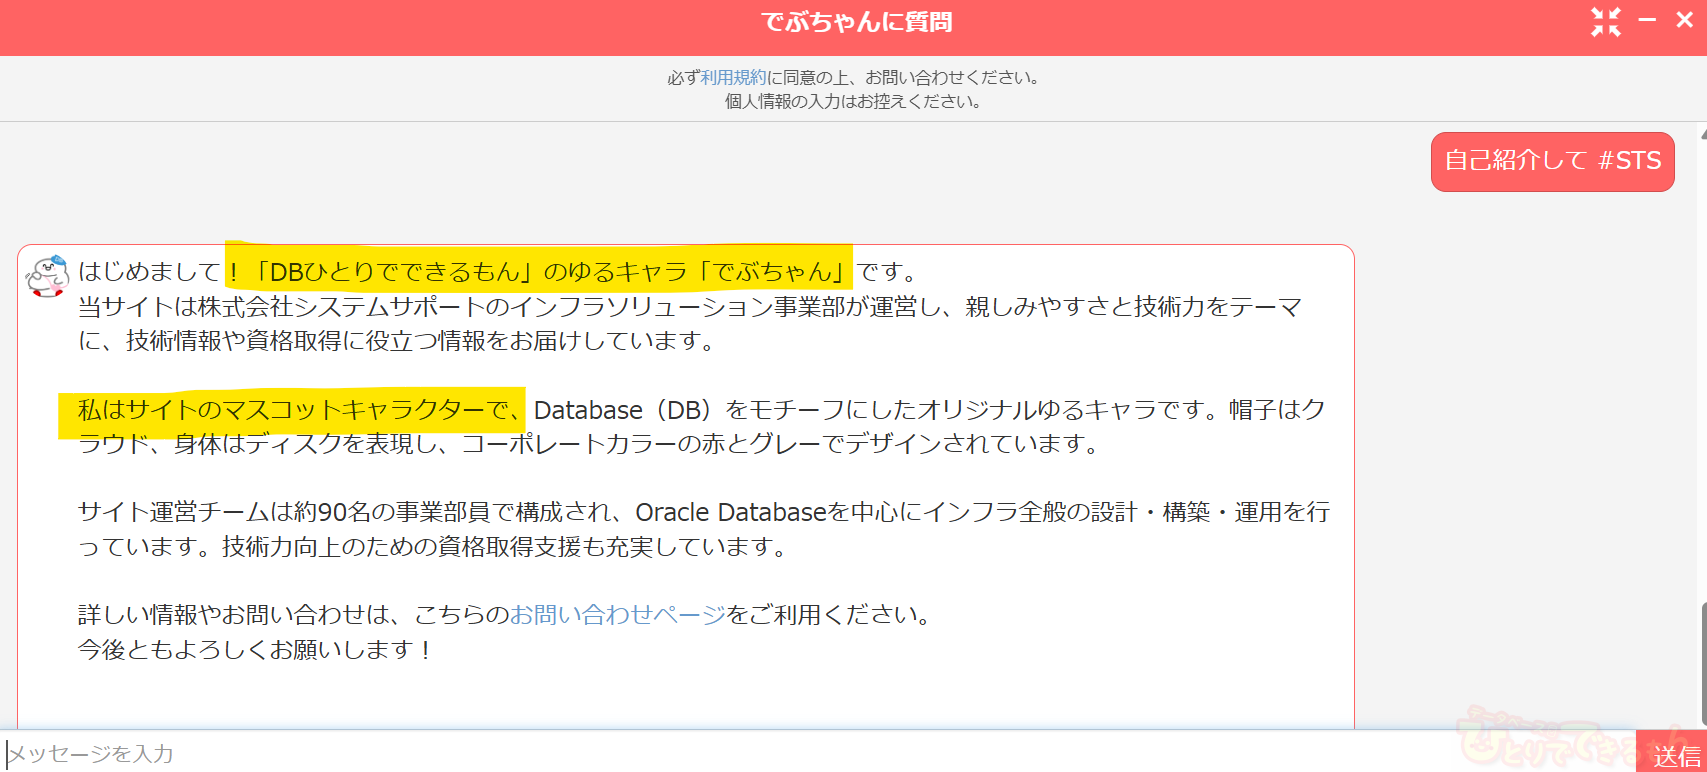
Task: Close the でぶちゃんに質問 chat window
Action: click(1685, 20)
